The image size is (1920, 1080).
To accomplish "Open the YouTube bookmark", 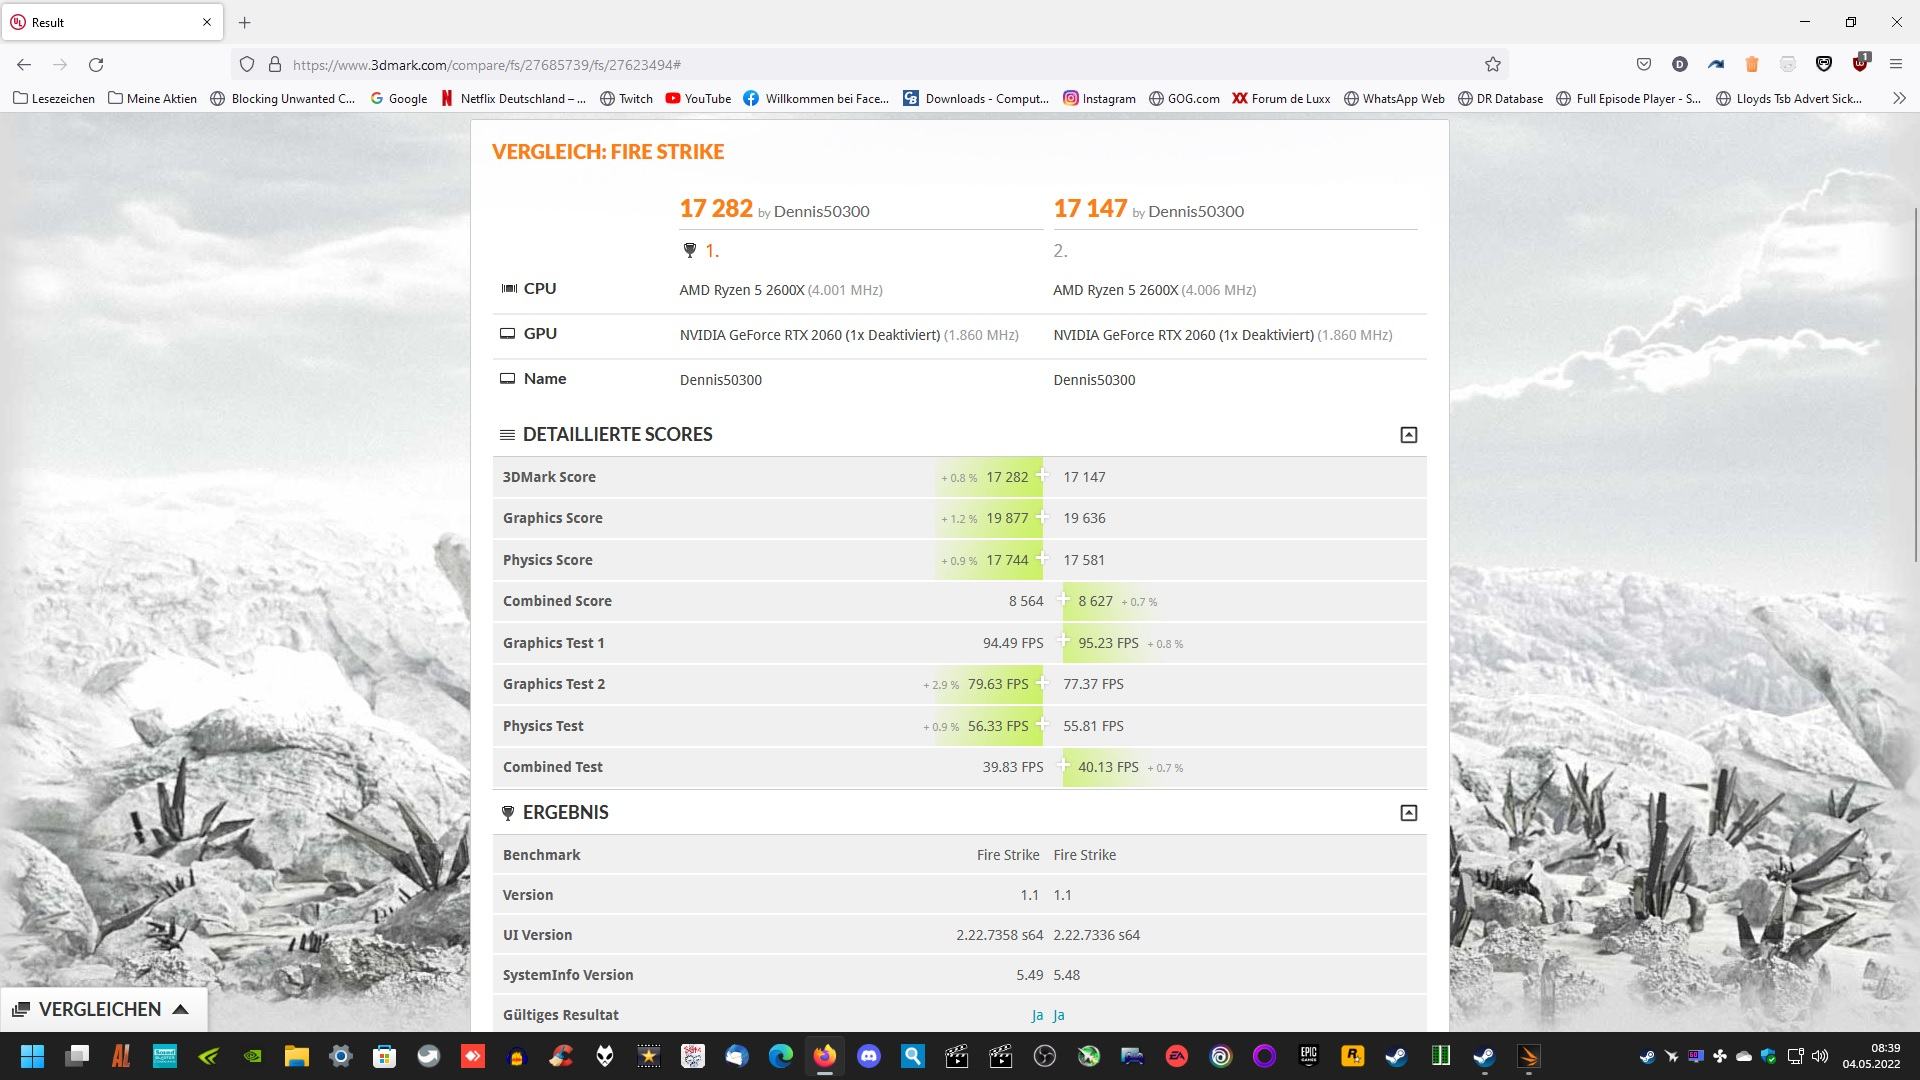I will click(x=698, y=98).
